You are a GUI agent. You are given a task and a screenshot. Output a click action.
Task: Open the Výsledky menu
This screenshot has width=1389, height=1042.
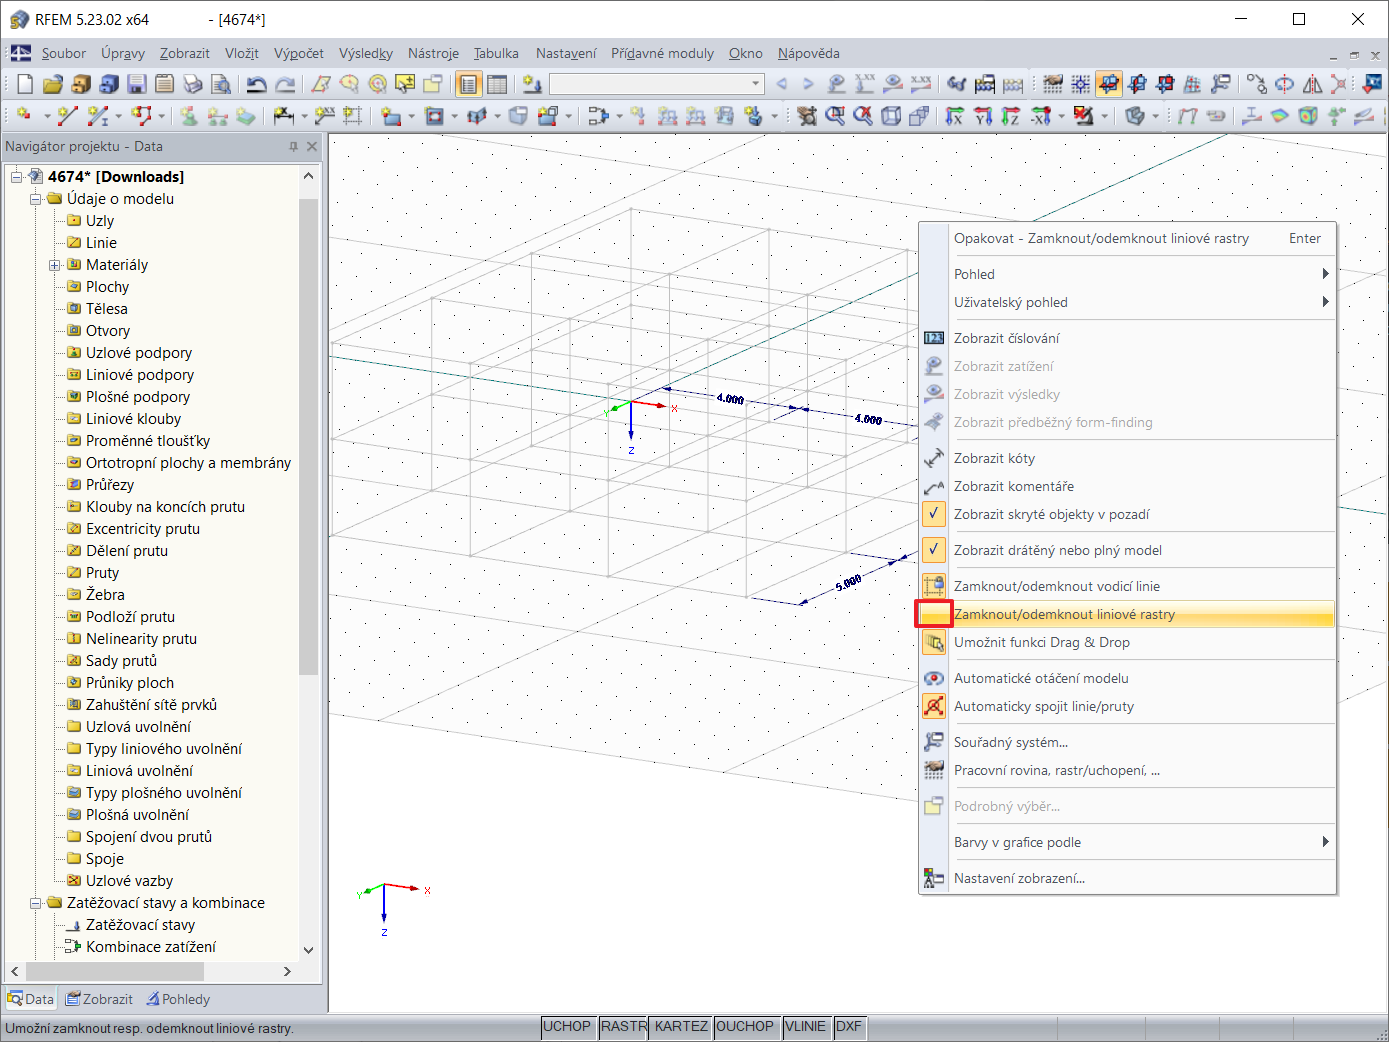coord(365,53)
